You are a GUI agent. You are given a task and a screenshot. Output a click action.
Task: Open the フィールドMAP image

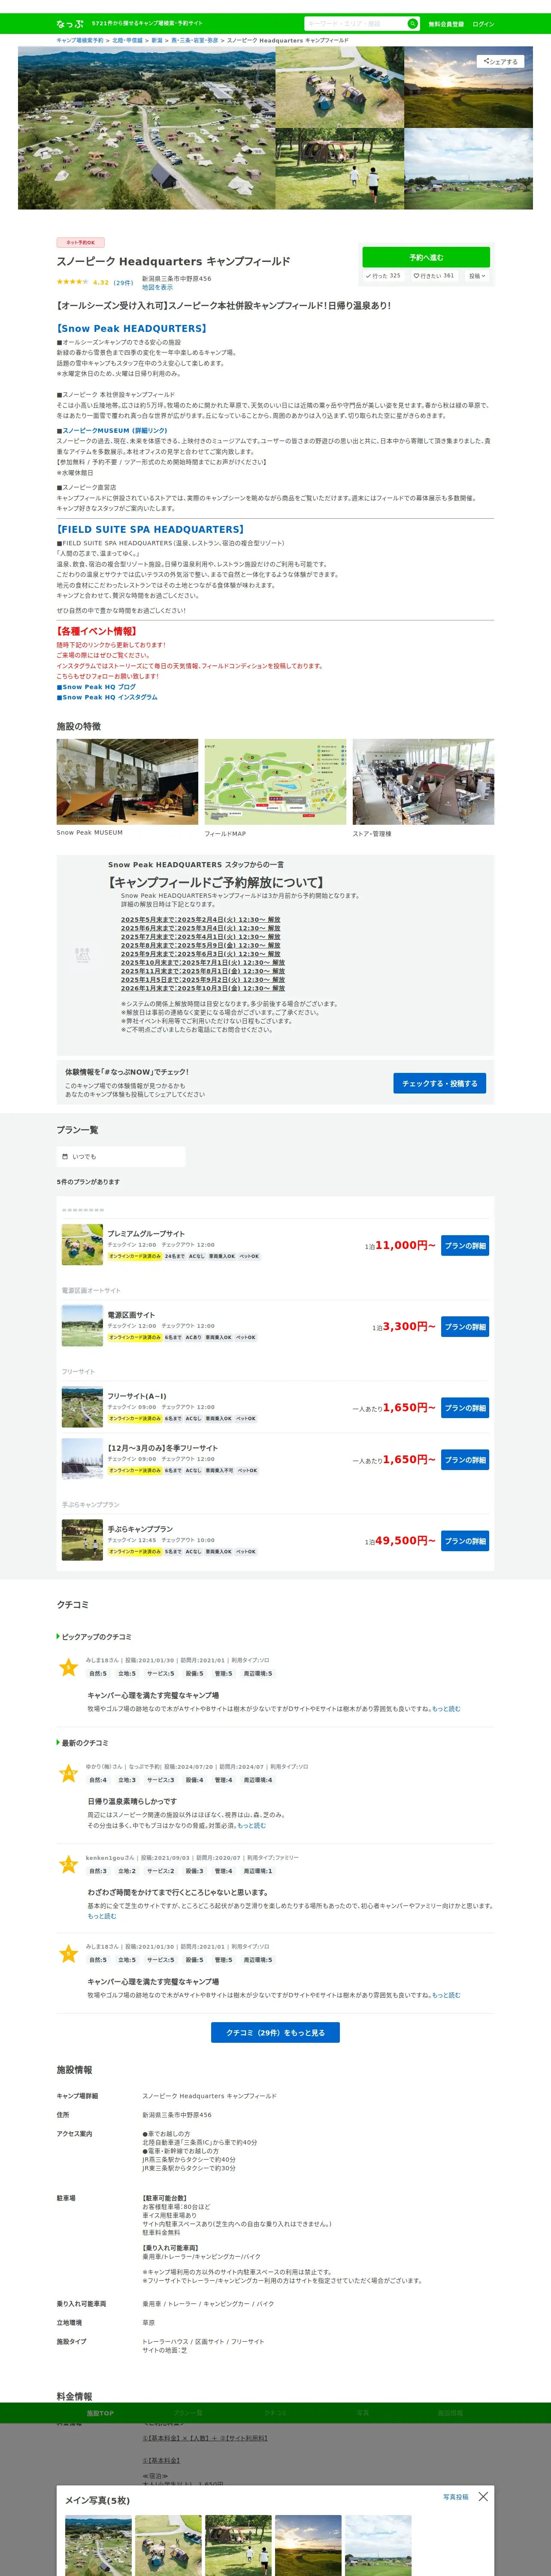click(x=275, y=782)
